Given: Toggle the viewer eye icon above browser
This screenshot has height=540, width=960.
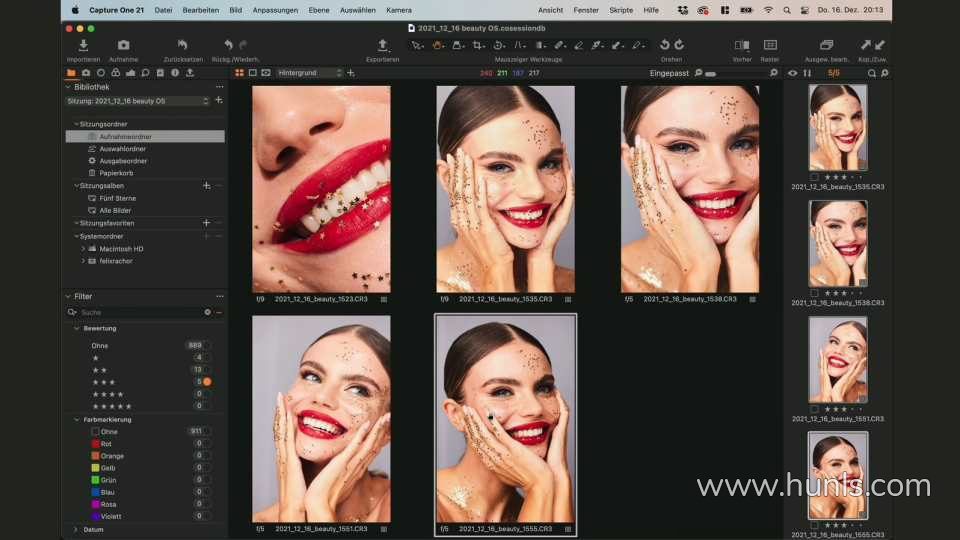Looking at the screenshot, I should [x=793, y=73].
